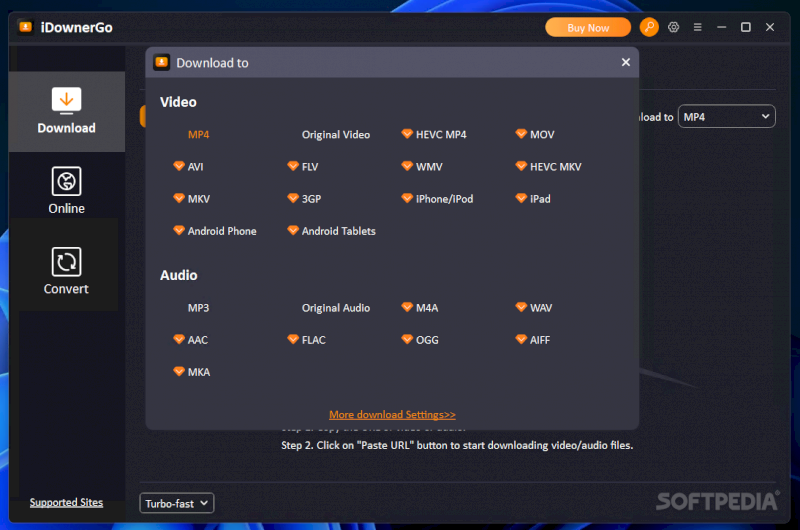Open More download Settings link
This screenshot has height=530, width=800.
(x=392, y=415)
